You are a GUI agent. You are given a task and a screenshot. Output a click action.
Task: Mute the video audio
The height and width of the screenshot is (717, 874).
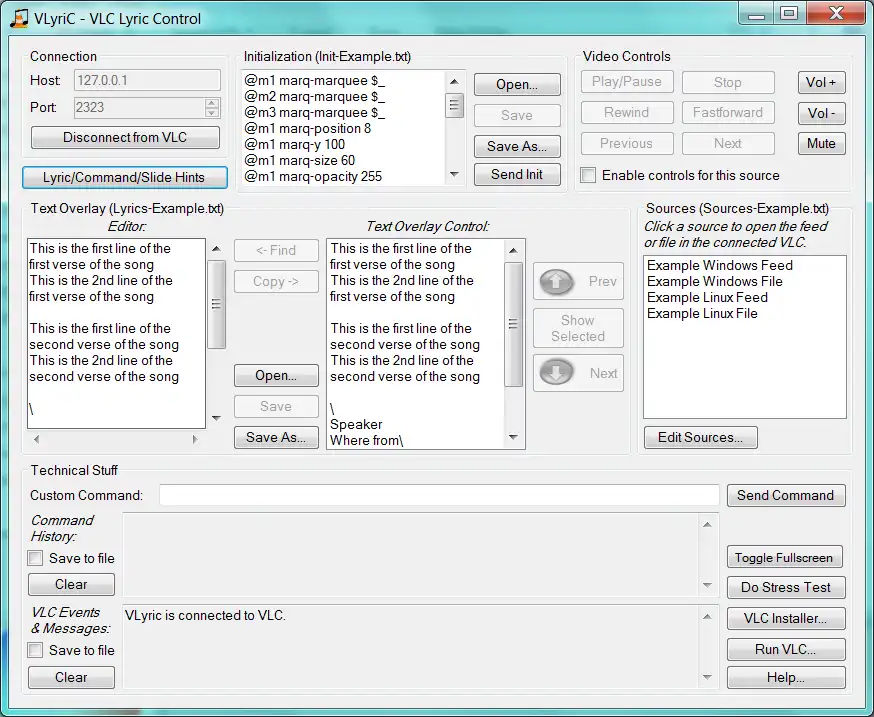tap(822, 143)
